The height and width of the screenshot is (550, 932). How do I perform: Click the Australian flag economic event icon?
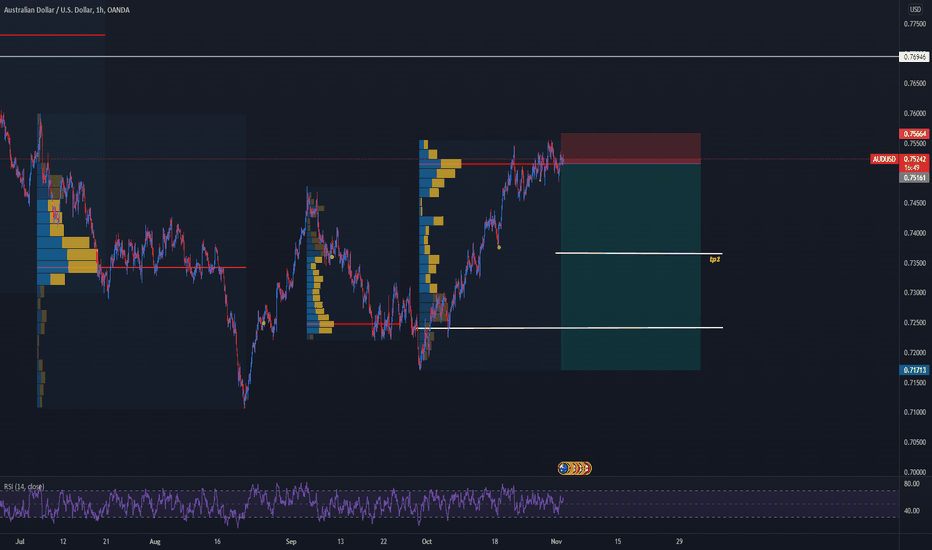pos(563,469)
